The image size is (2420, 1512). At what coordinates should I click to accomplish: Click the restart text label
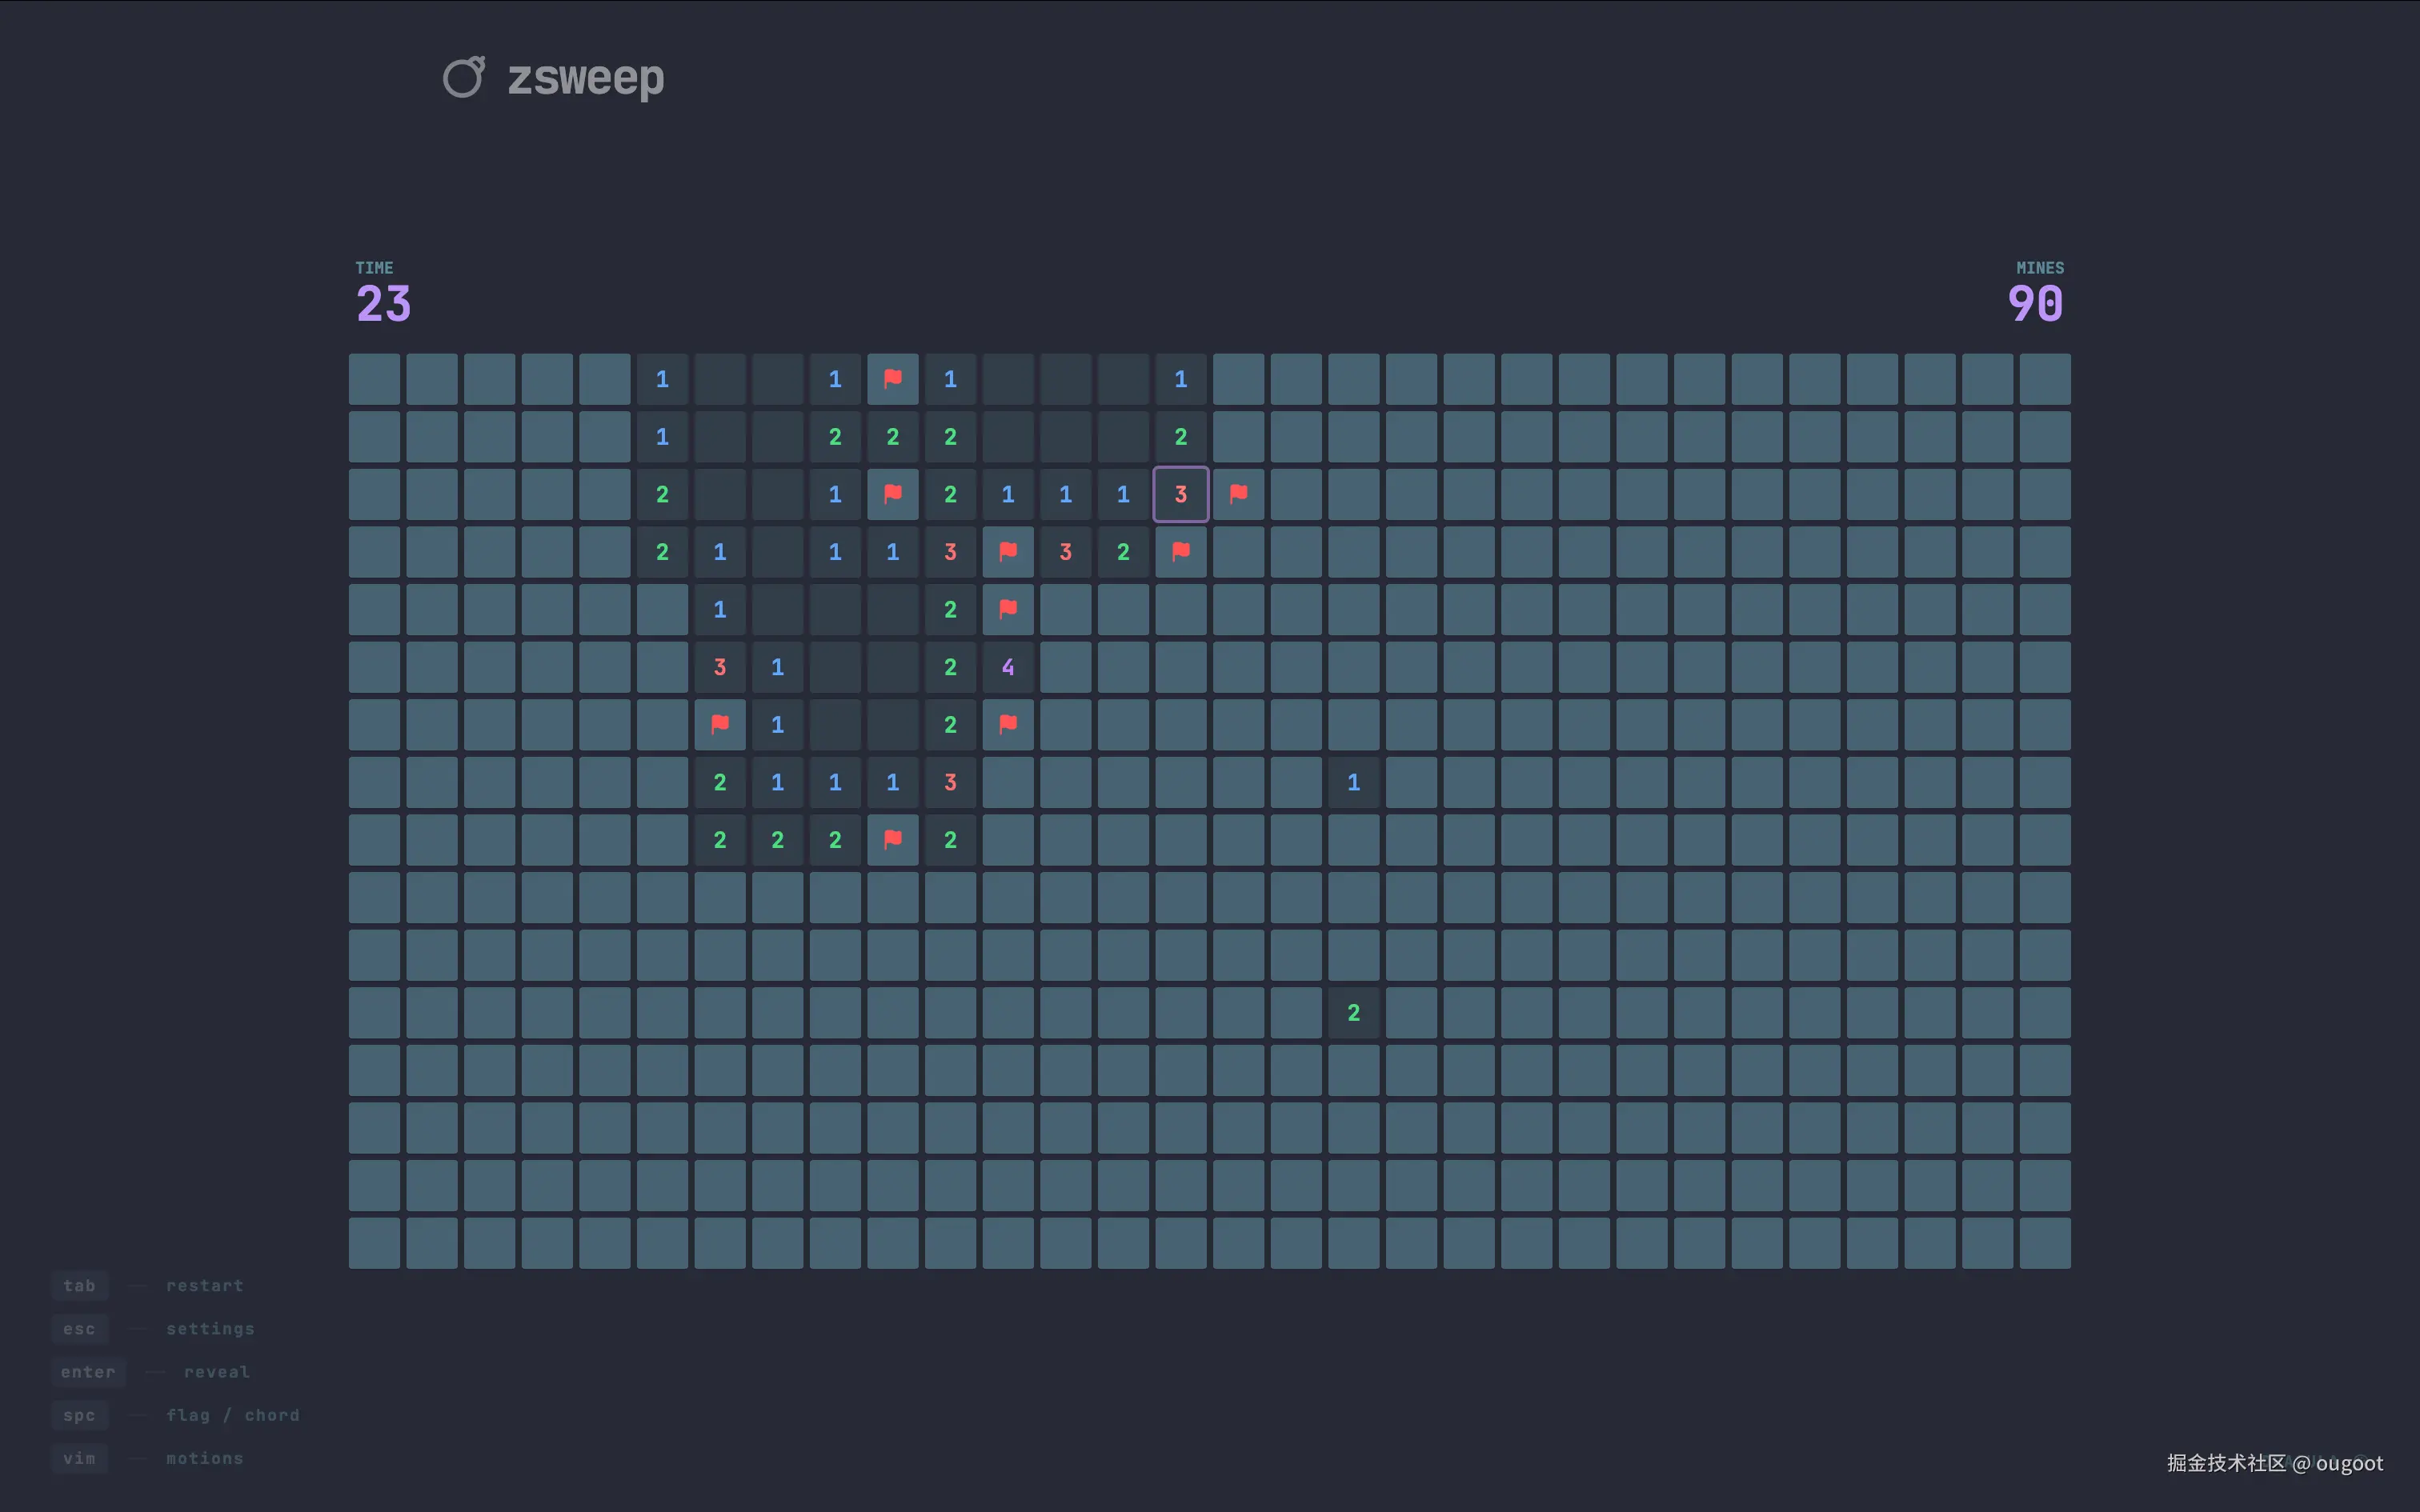tap(205, 1285)
